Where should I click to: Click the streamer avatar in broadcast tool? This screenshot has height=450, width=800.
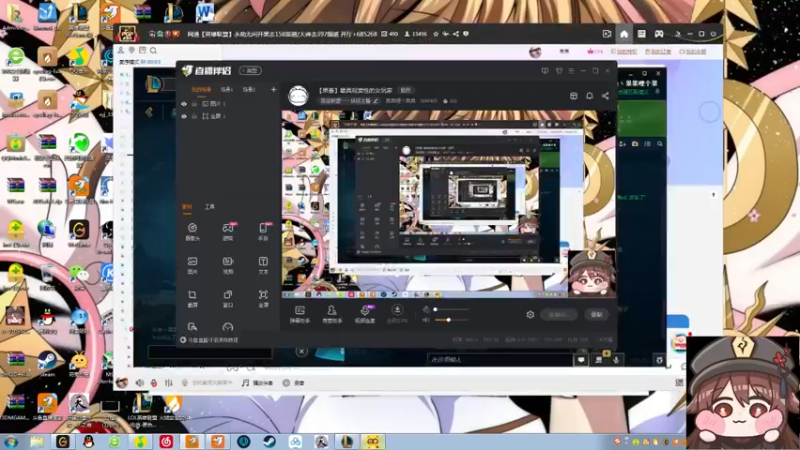(x=298, y=96)
